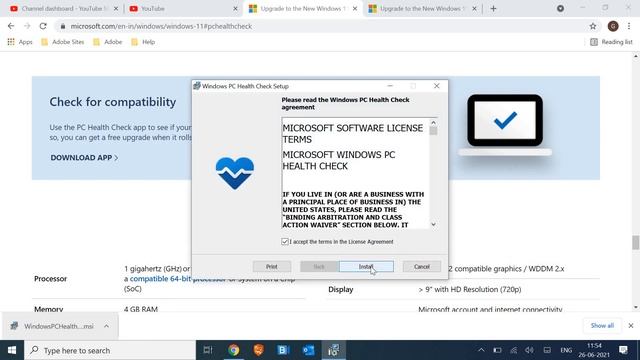Image resolution: width=640 pixels, height=360 pixels.
Task: Click the taskbar search box
Action: (x=110, y=350)
